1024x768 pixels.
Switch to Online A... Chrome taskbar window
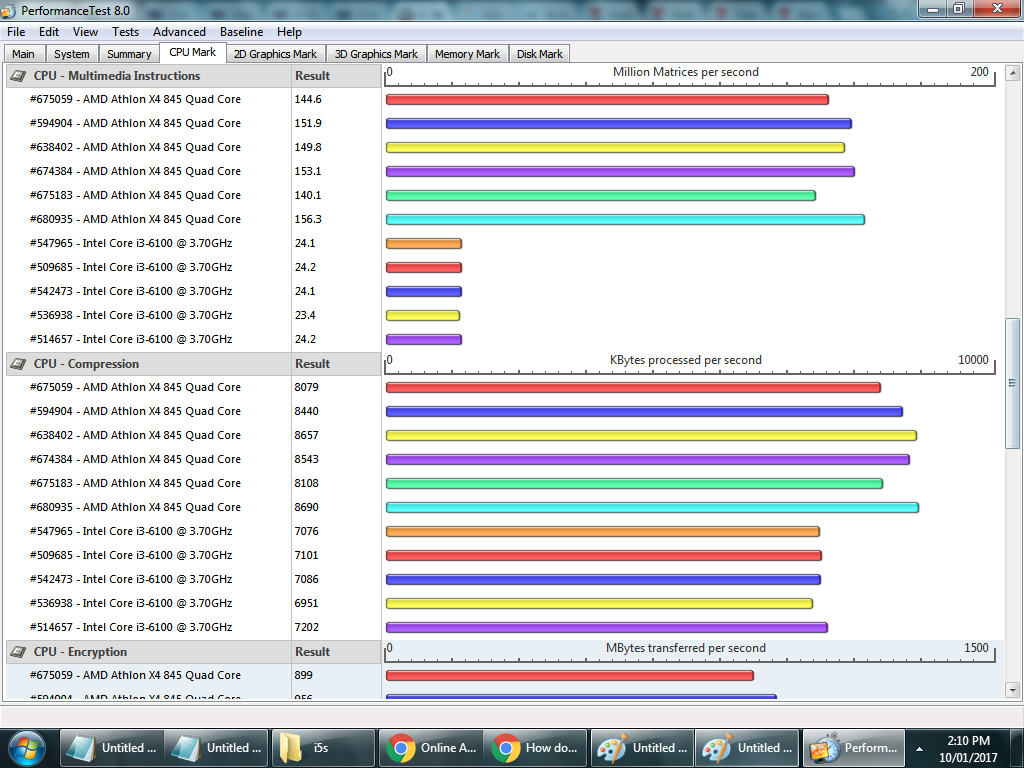(430, 748)
